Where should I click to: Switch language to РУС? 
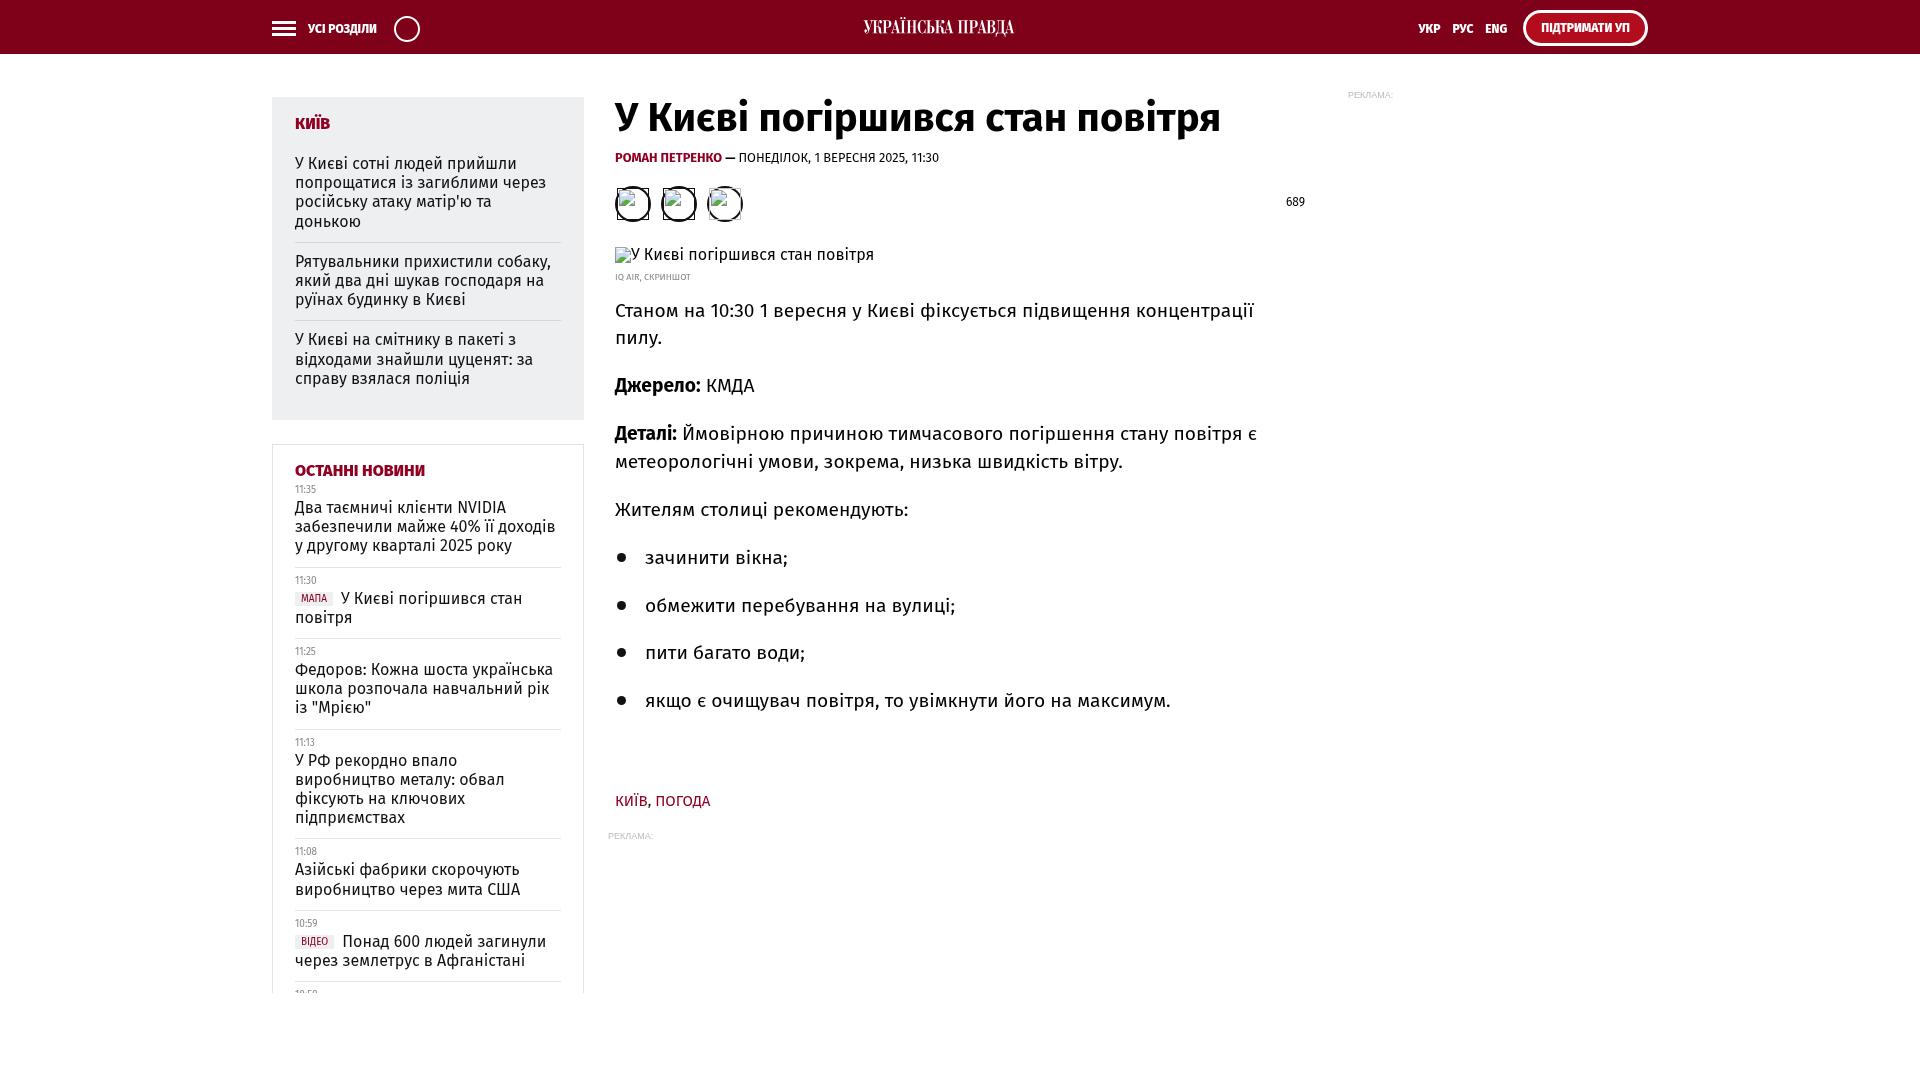[x=1462, y=29]
